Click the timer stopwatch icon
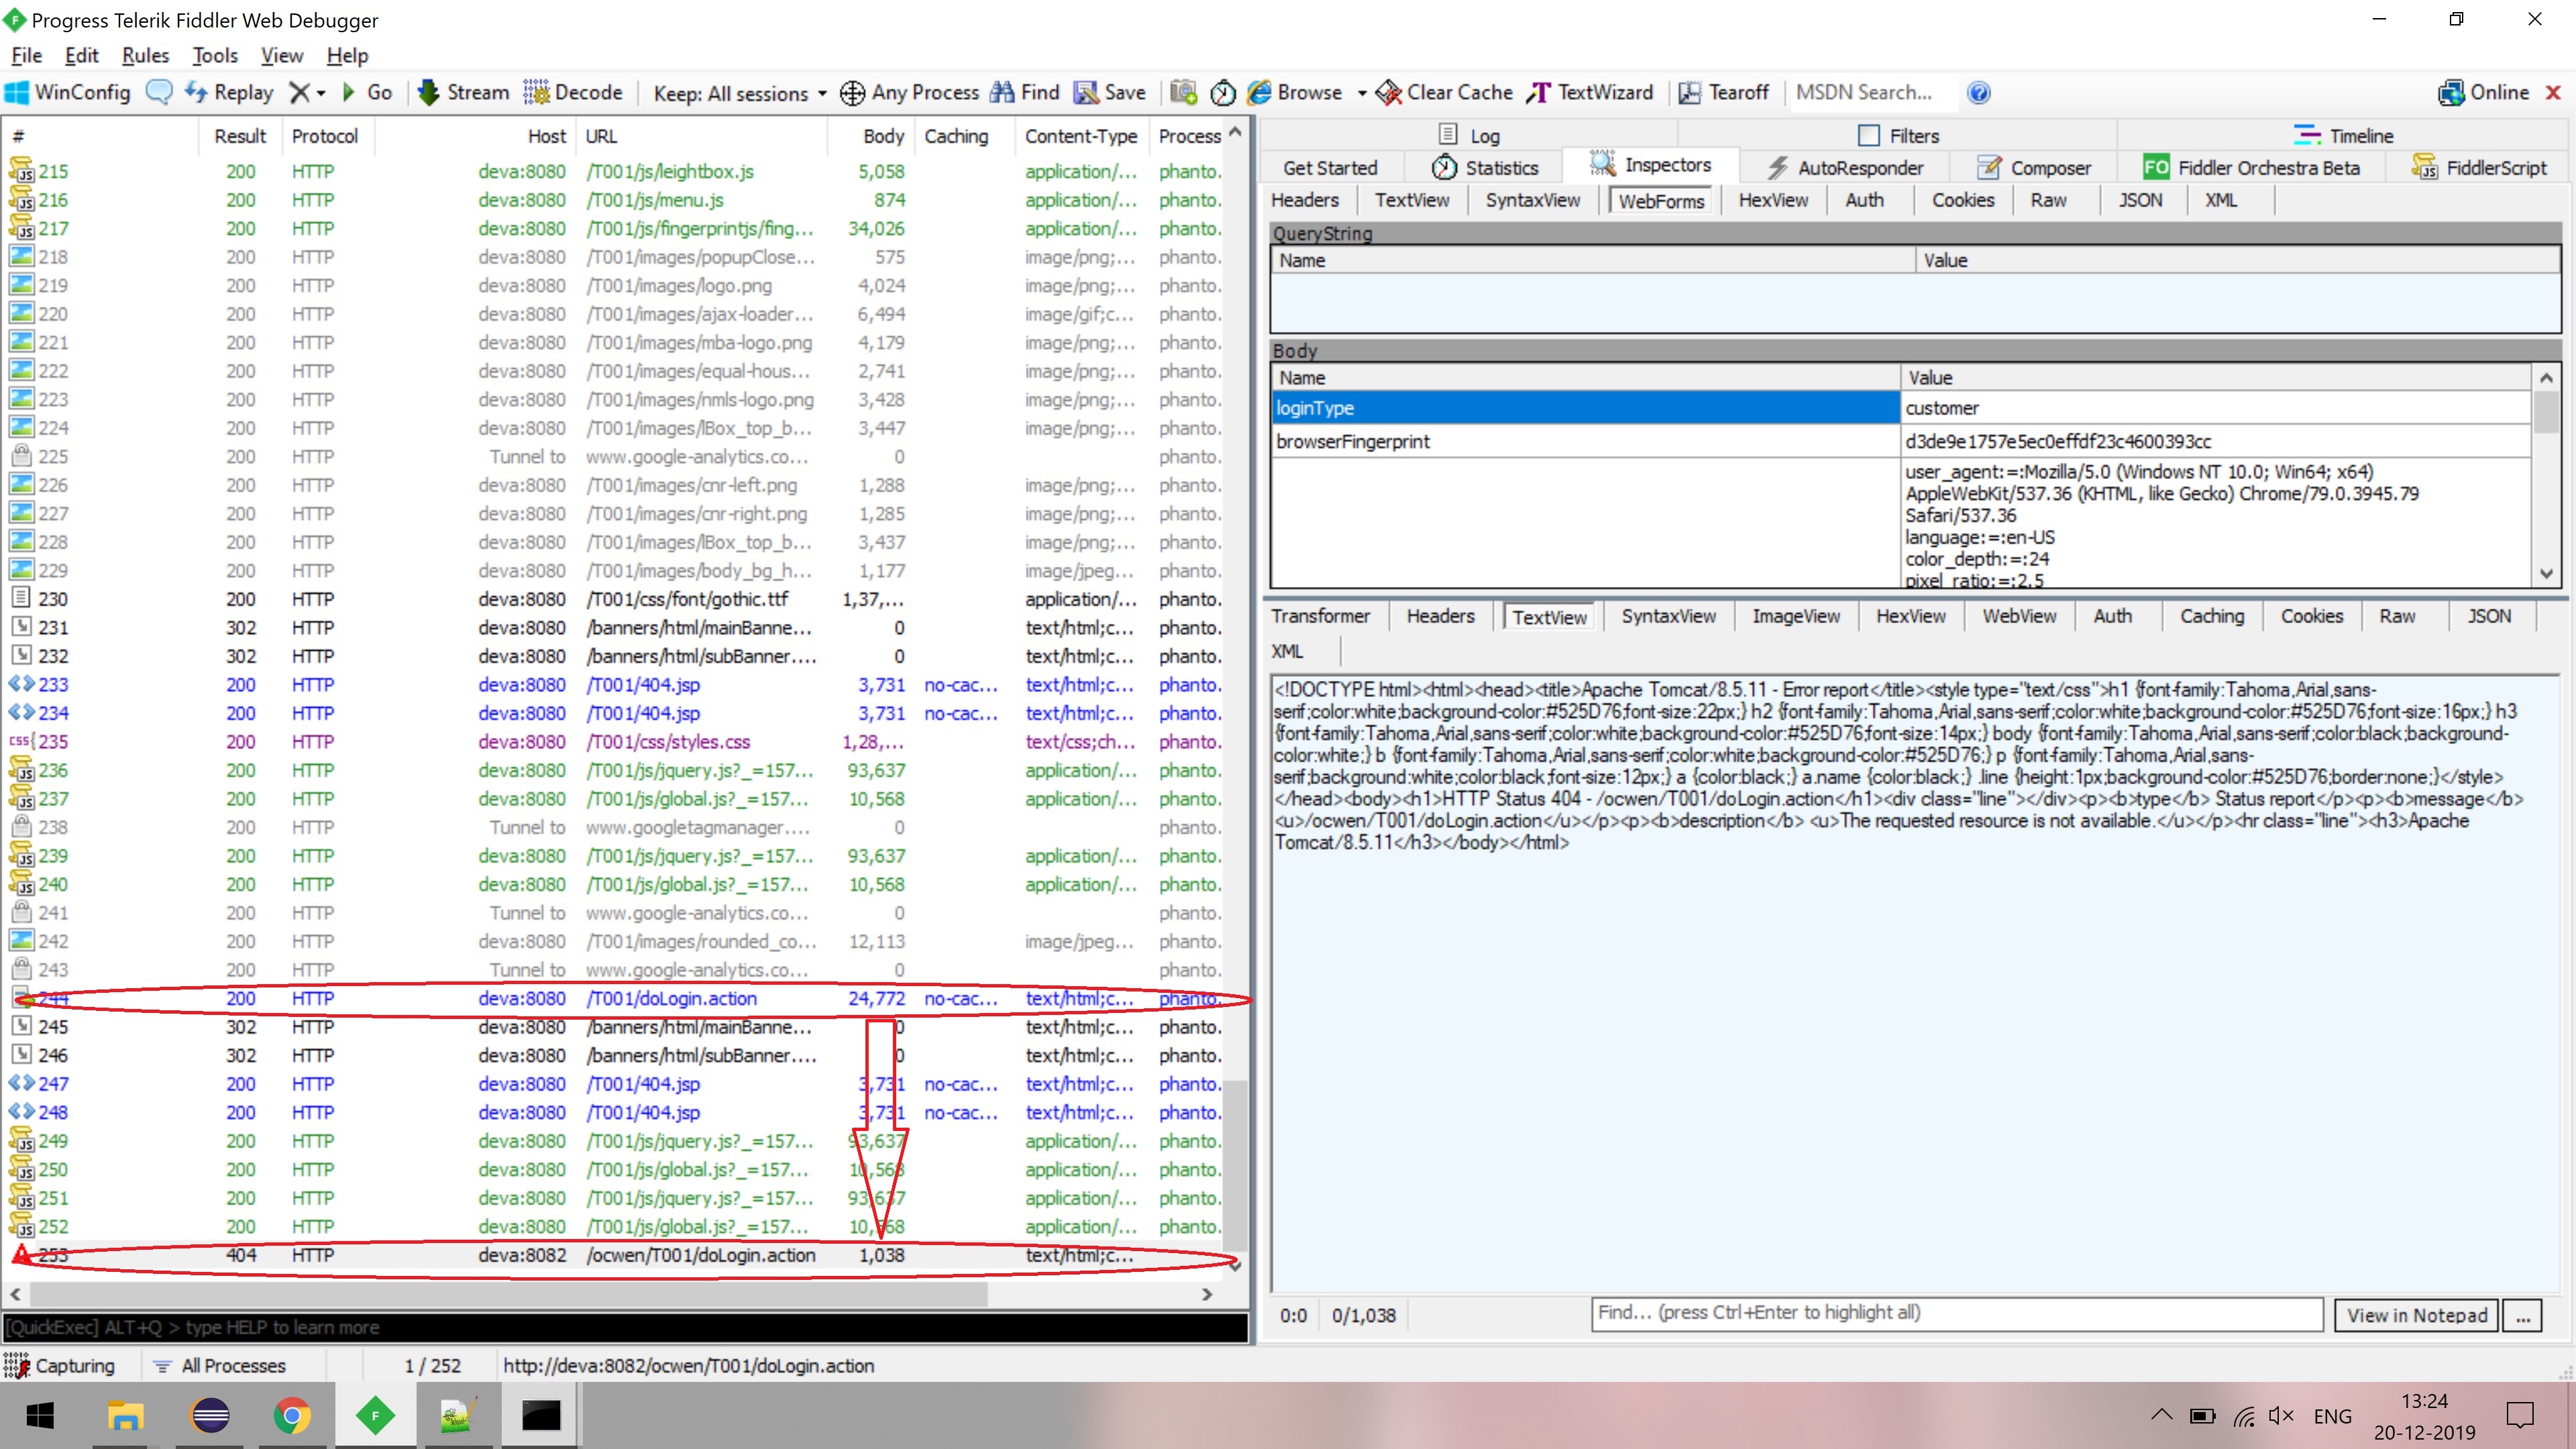2576x1449 pixels. click(1222, 93)
